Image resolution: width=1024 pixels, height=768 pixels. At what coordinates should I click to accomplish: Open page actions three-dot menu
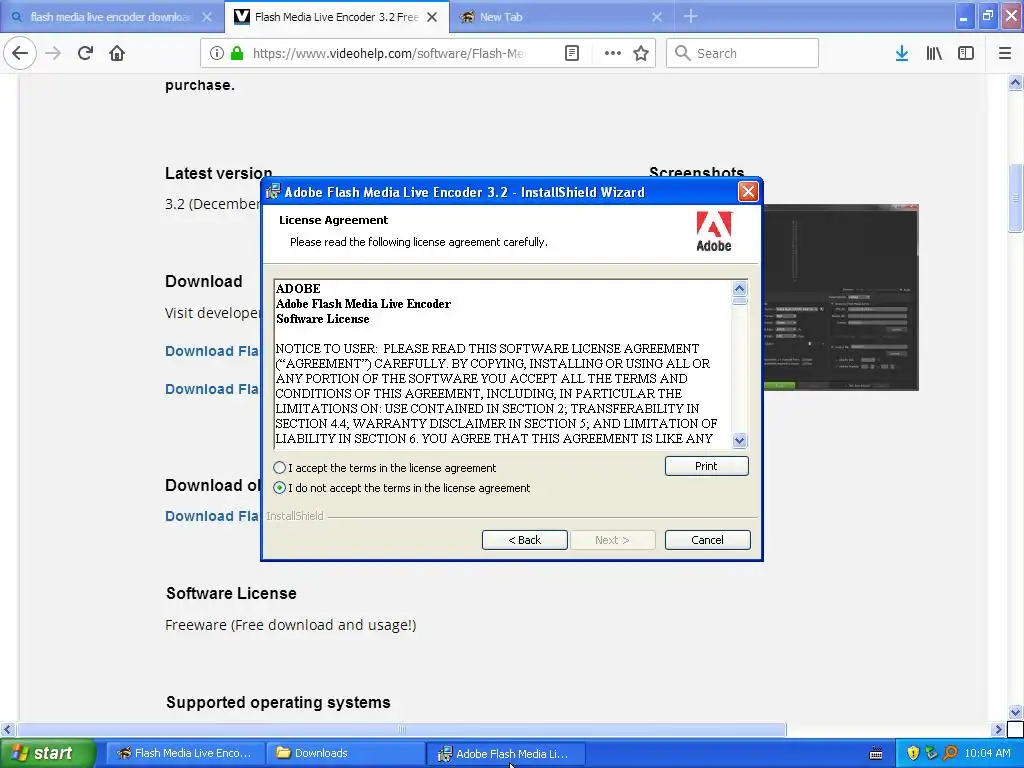613,53
